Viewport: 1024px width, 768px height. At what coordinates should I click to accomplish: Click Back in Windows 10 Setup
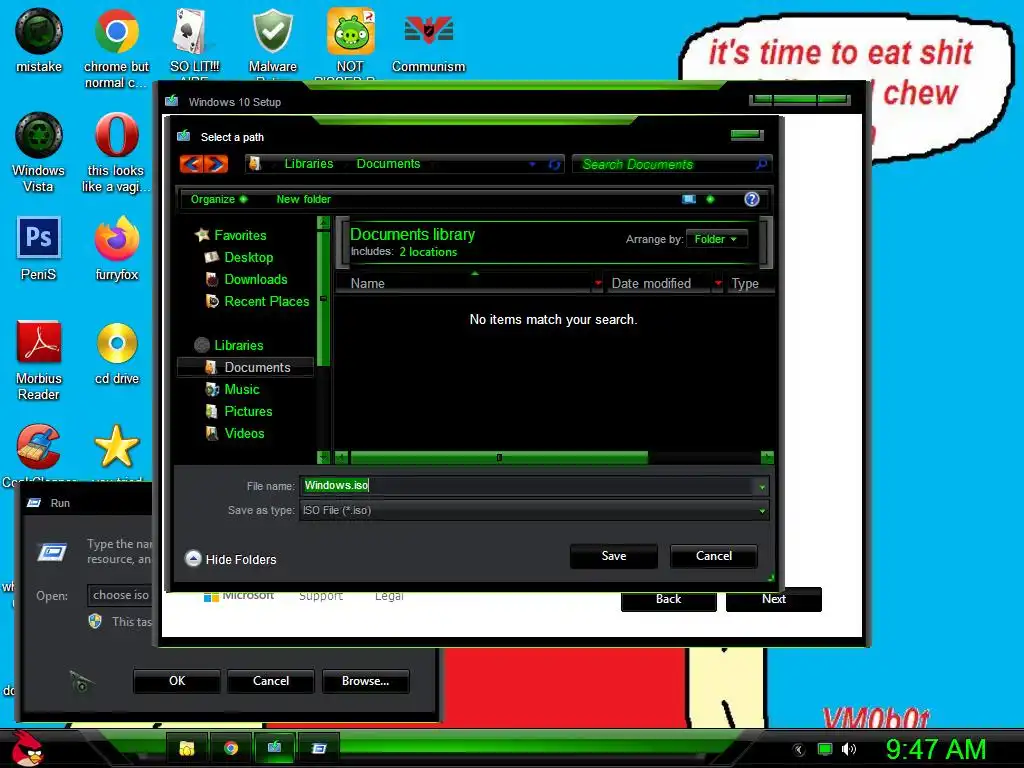pos(668,599)
